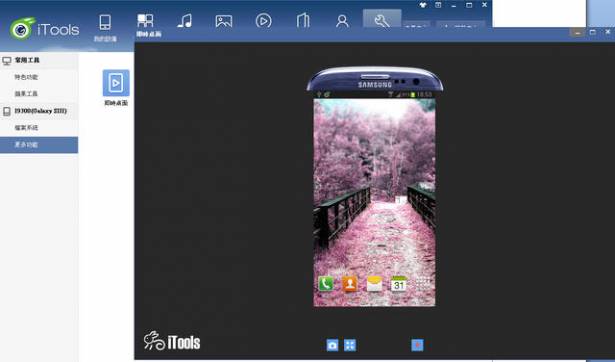Minimize the main iTools window
The image size is (615, 362).
454,5
